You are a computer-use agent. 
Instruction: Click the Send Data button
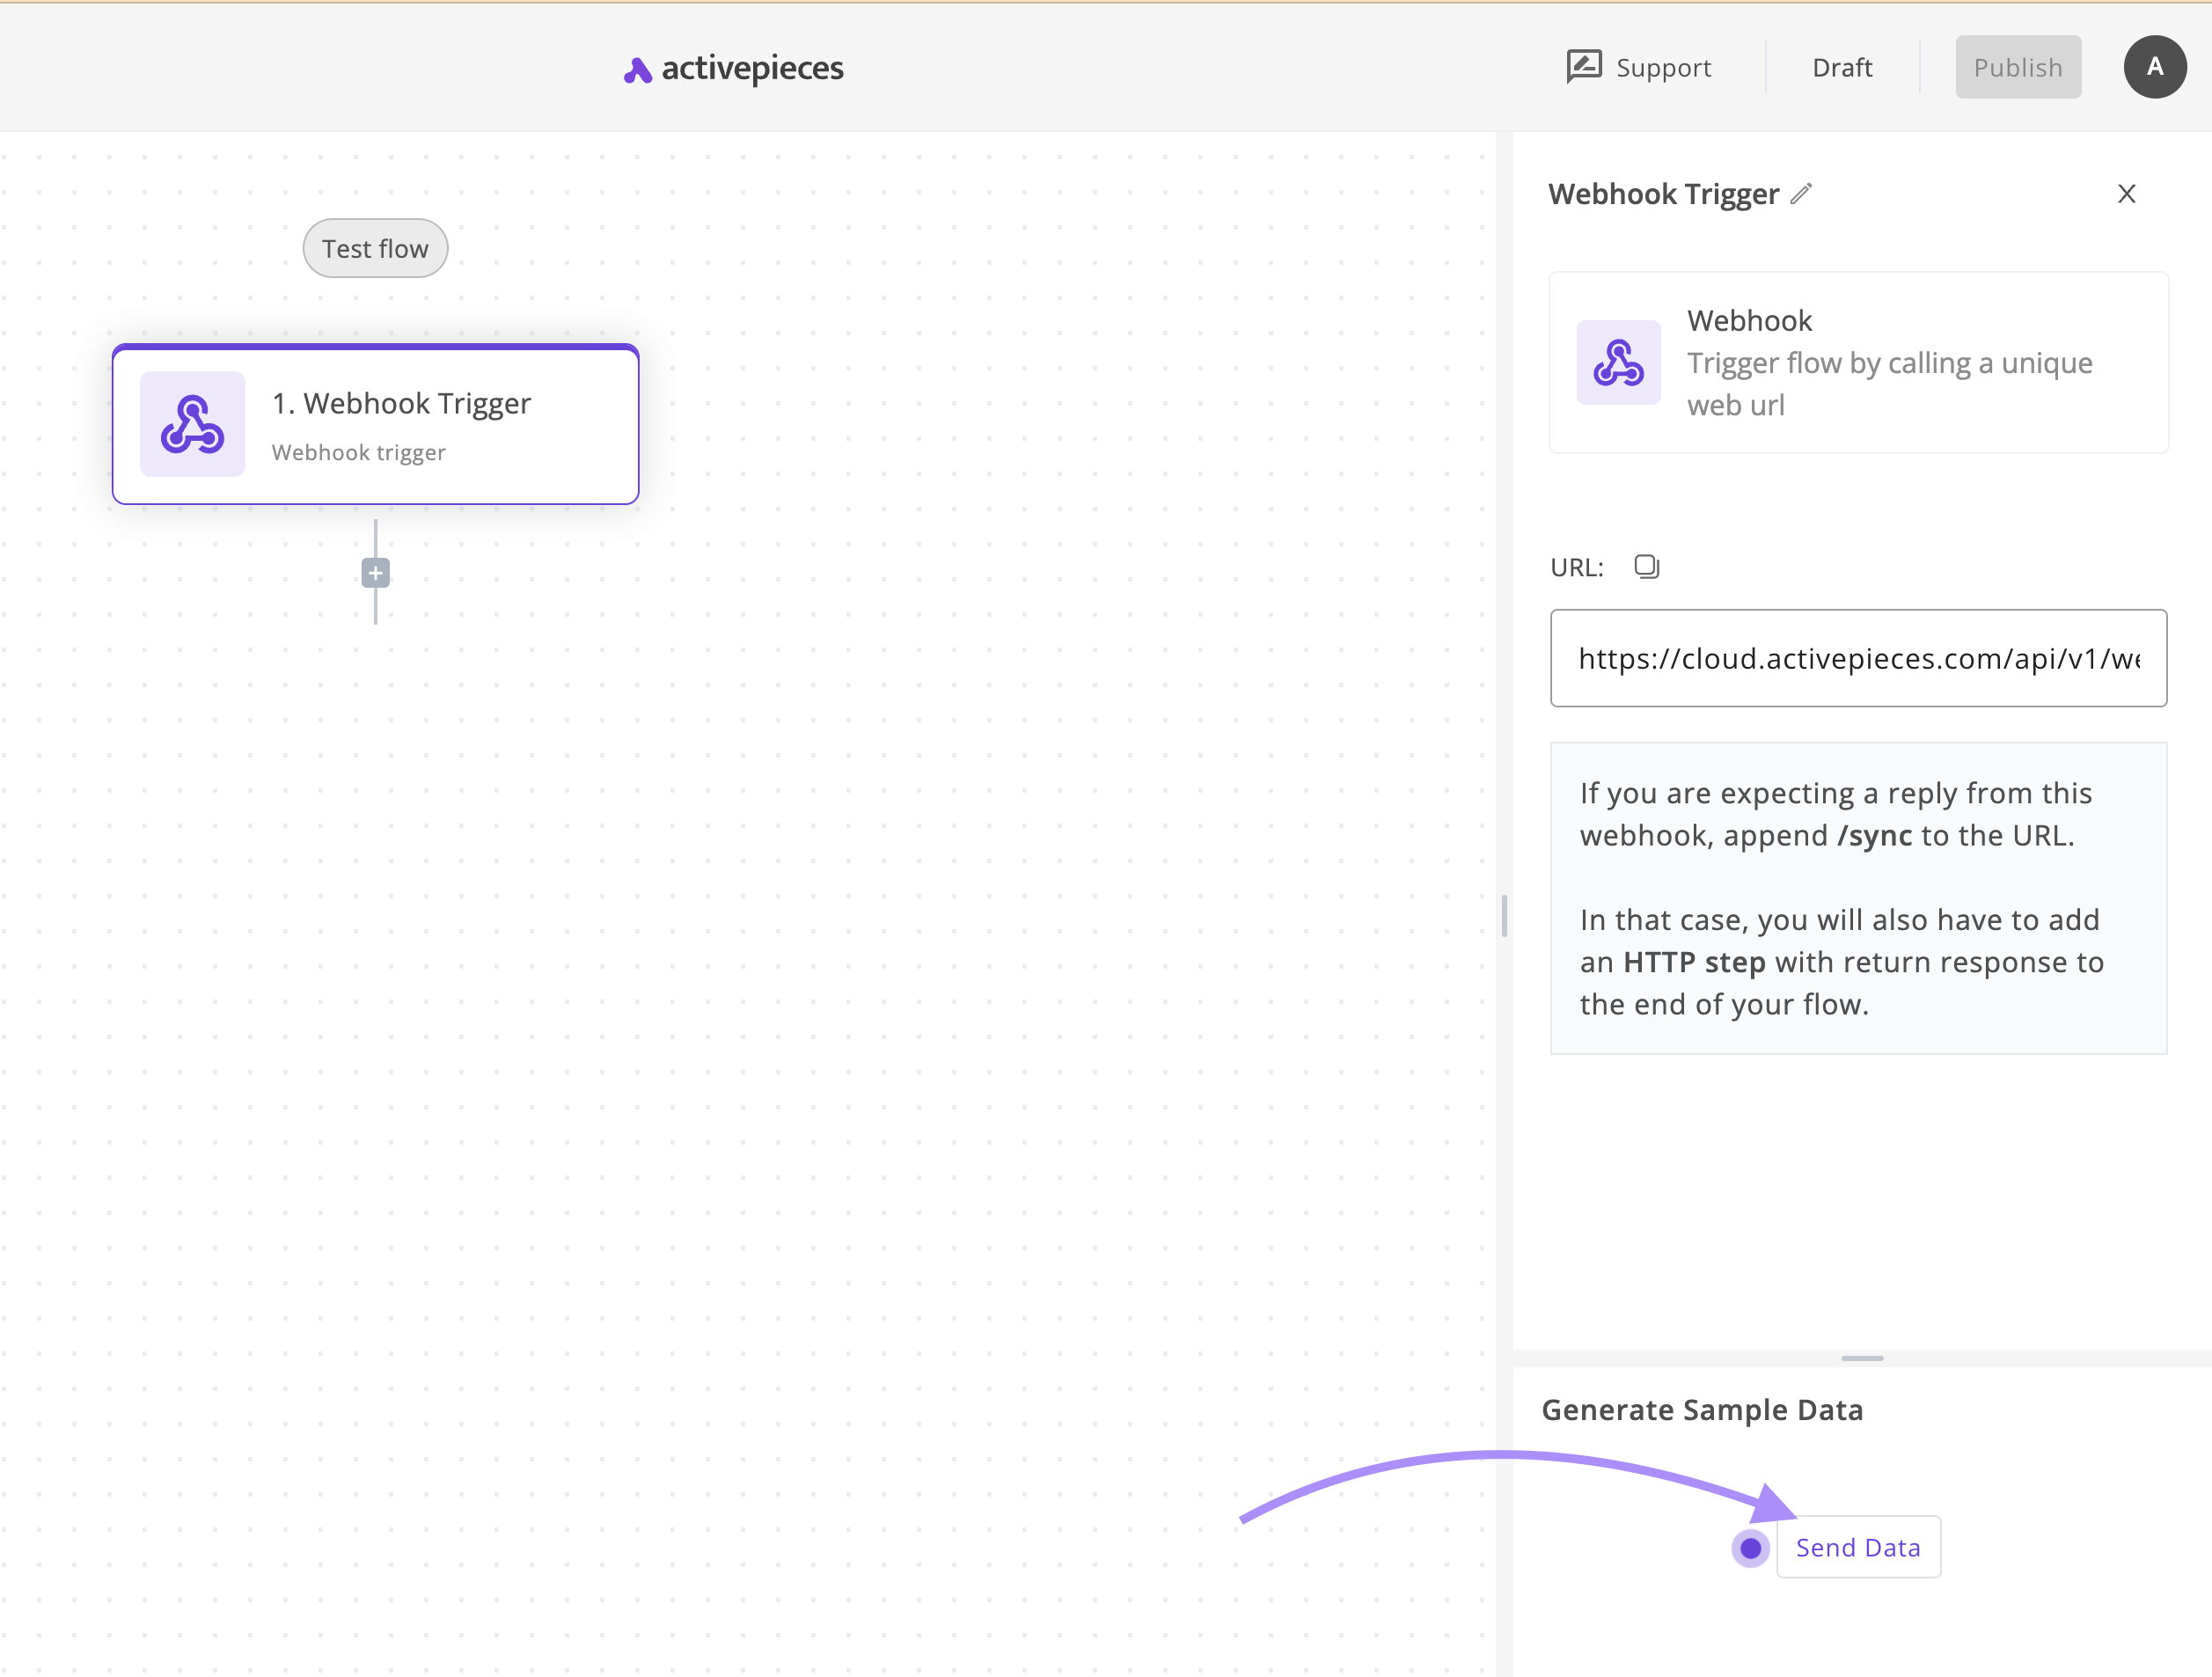[x=1858, y=1547]
